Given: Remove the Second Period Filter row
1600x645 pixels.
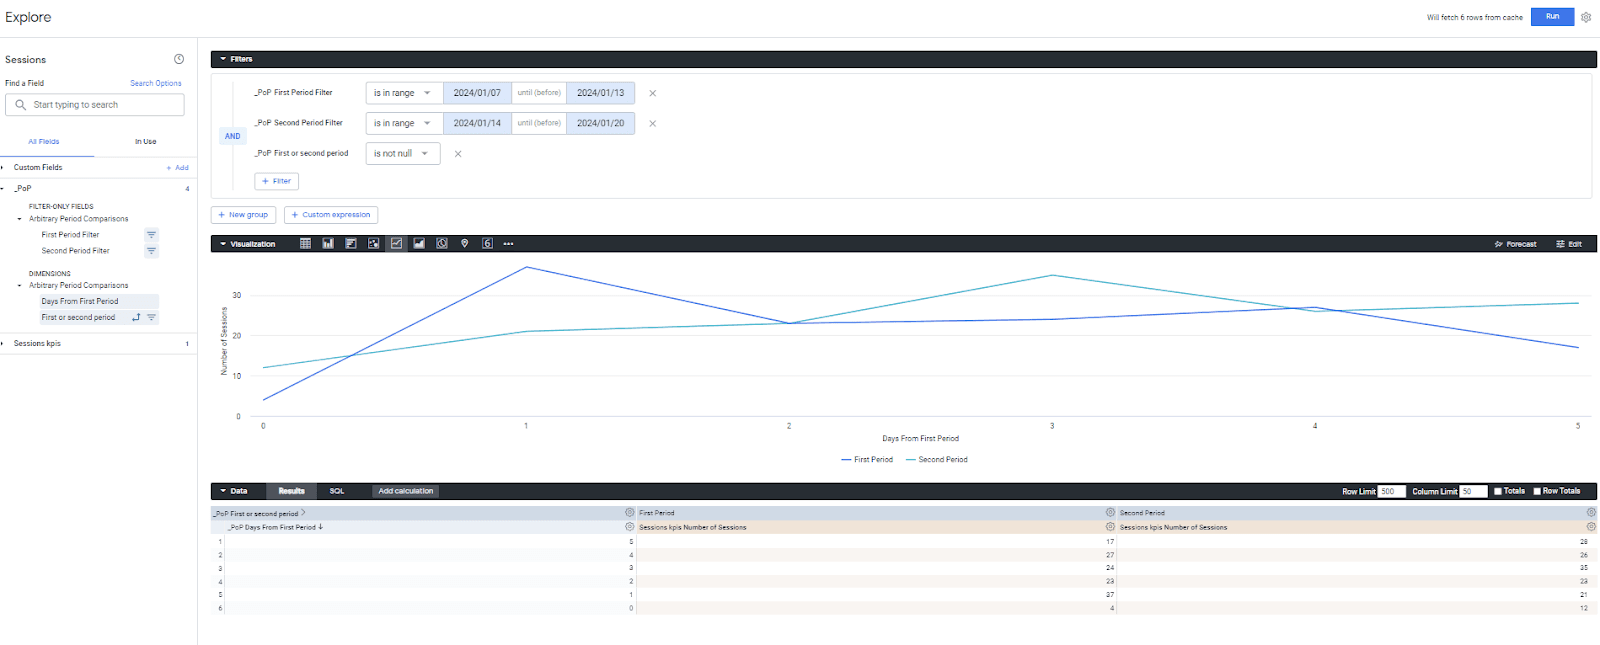Looking at the screenshot, I should pos(653,124).
